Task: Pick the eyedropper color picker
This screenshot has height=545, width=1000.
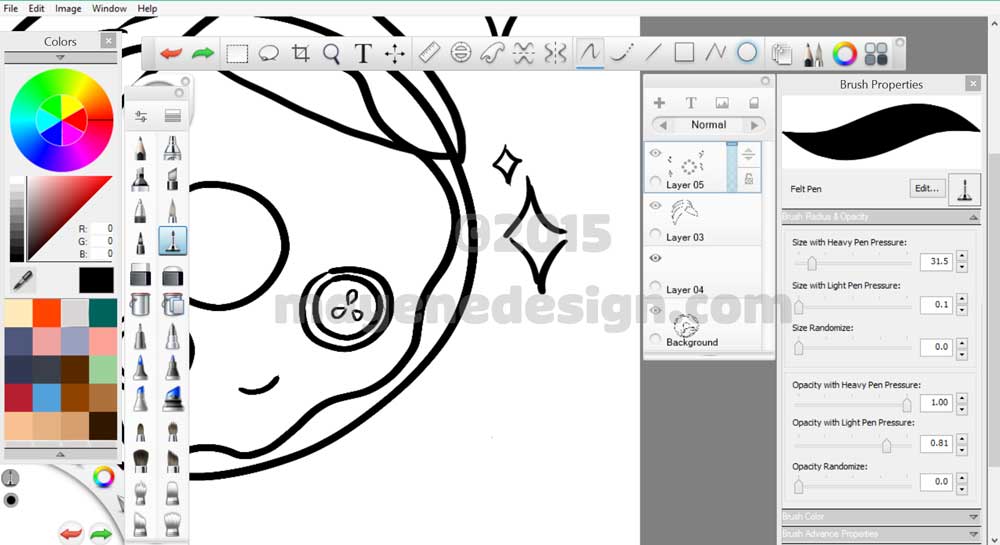Action: pos(24,279)
